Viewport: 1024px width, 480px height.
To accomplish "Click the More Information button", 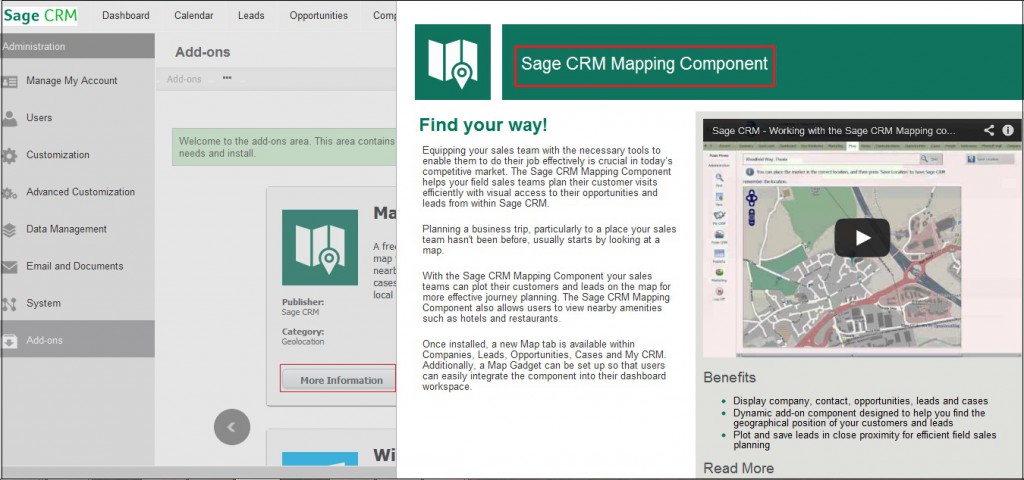I will pos(338,379).
